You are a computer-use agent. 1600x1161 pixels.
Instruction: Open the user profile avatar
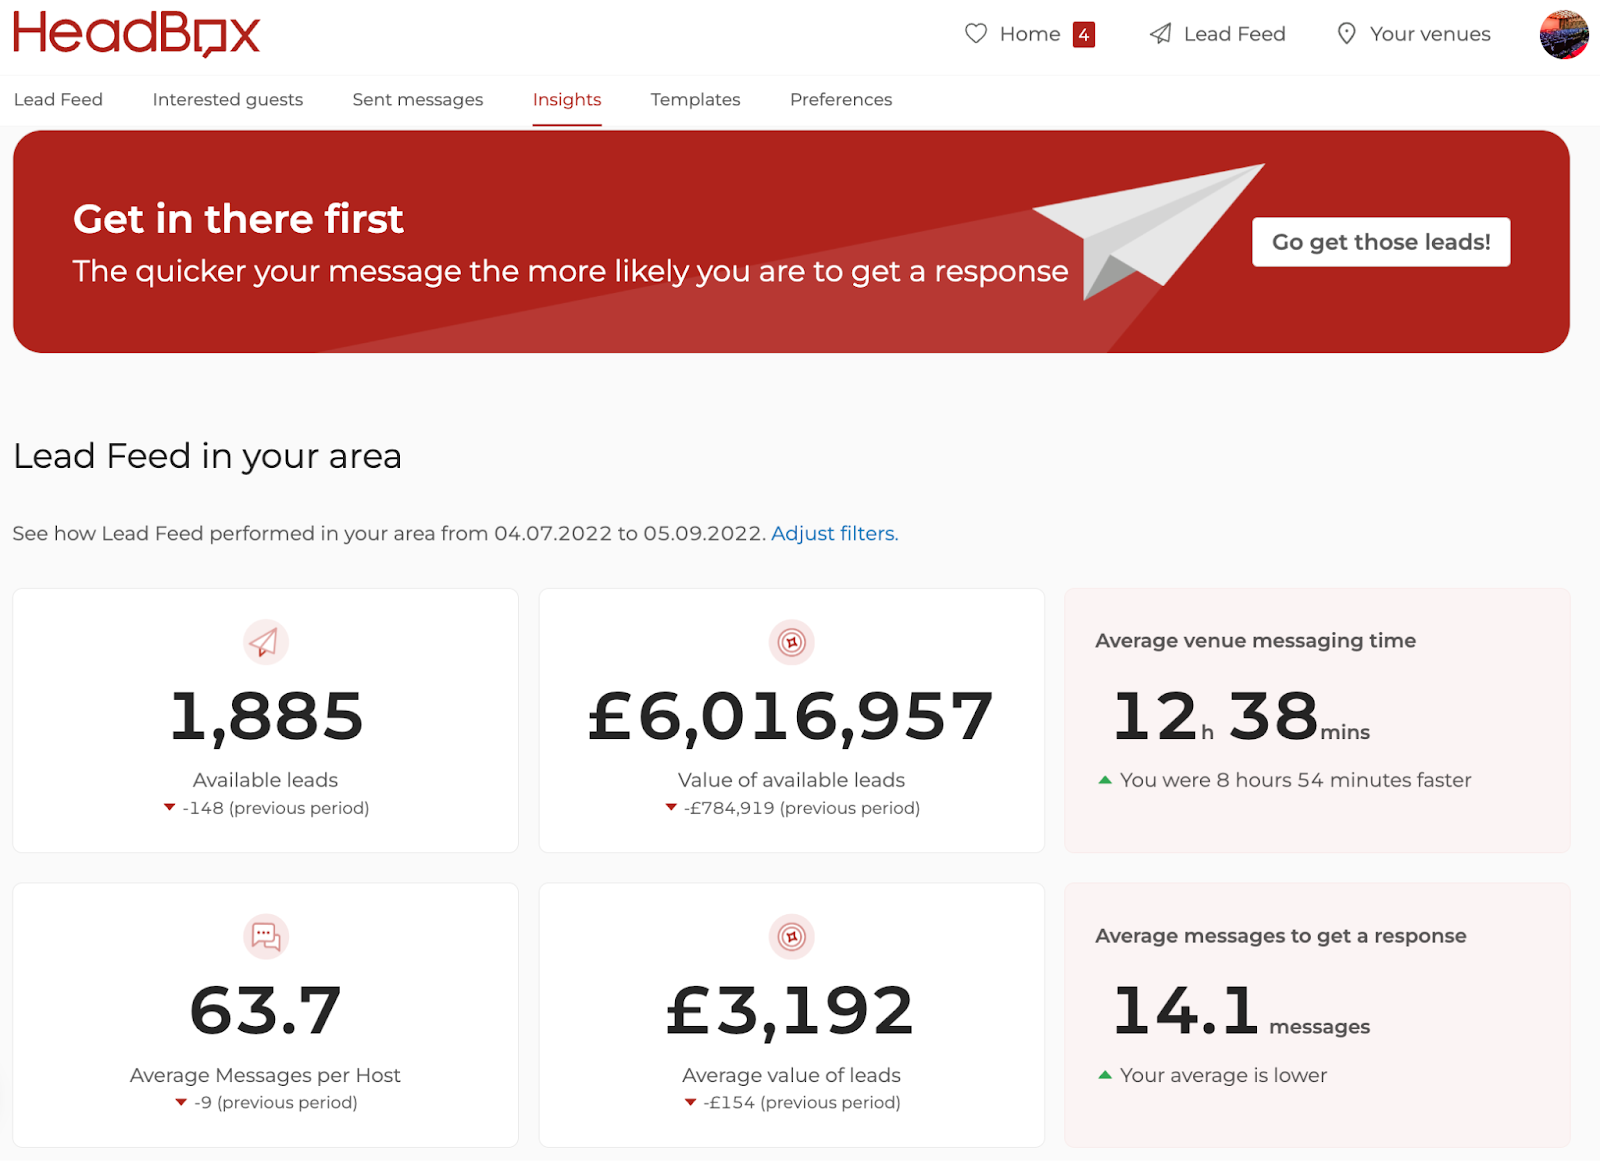coord(1564,35)
